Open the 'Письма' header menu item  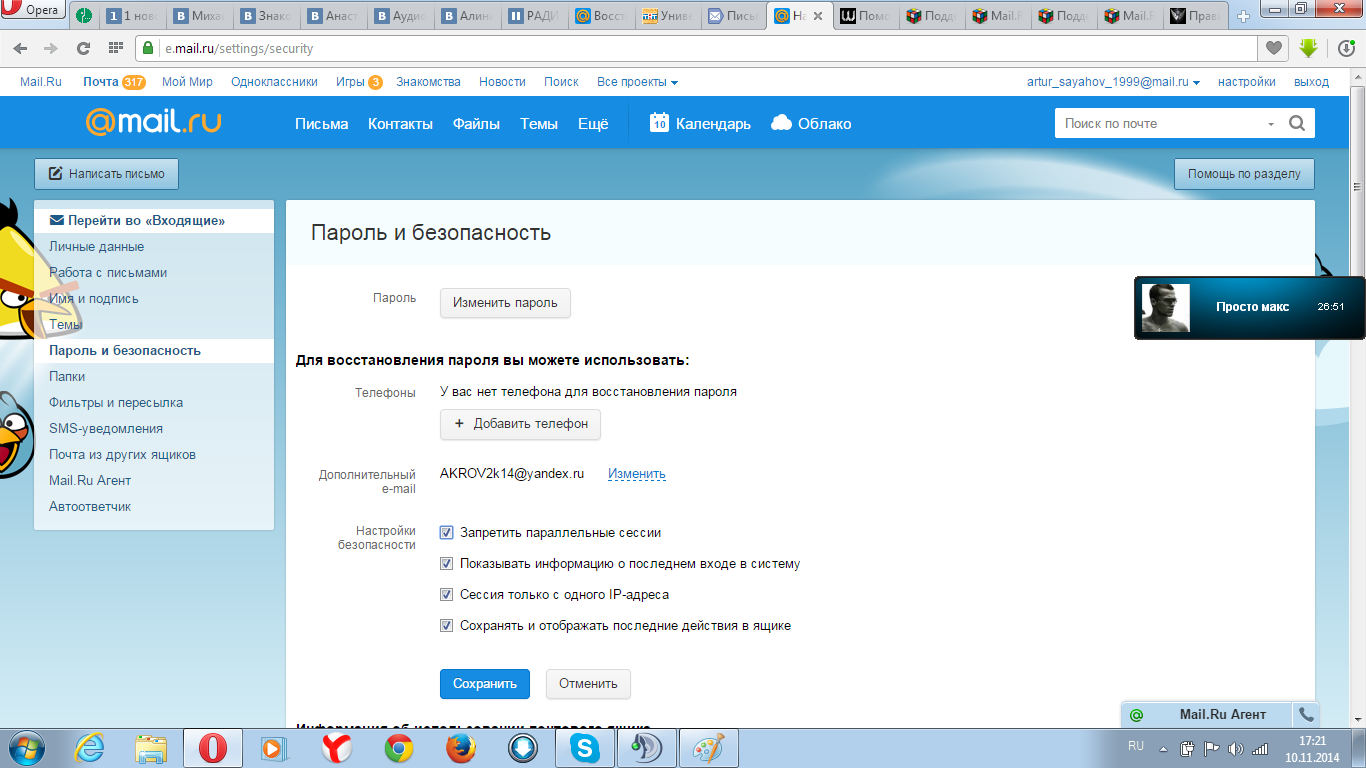(321, 124)
